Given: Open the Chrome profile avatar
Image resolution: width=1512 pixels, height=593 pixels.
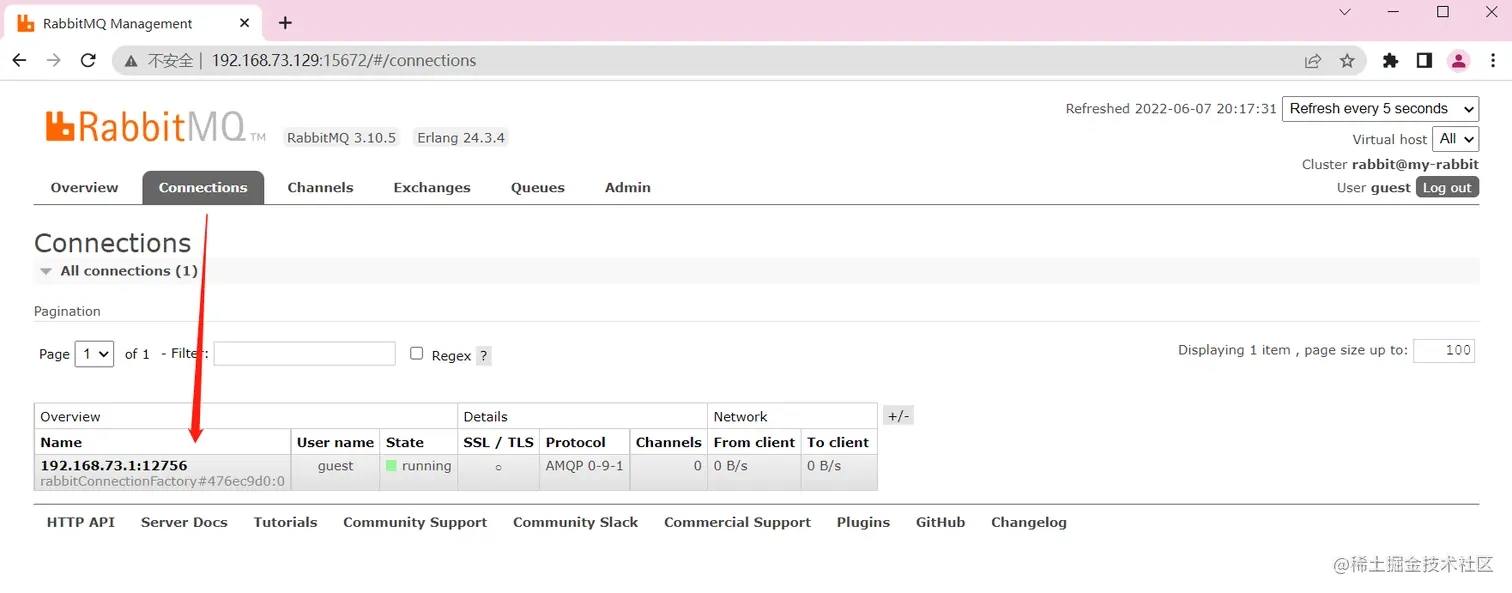Looking at the screenshot, I should coord(1459,61).
